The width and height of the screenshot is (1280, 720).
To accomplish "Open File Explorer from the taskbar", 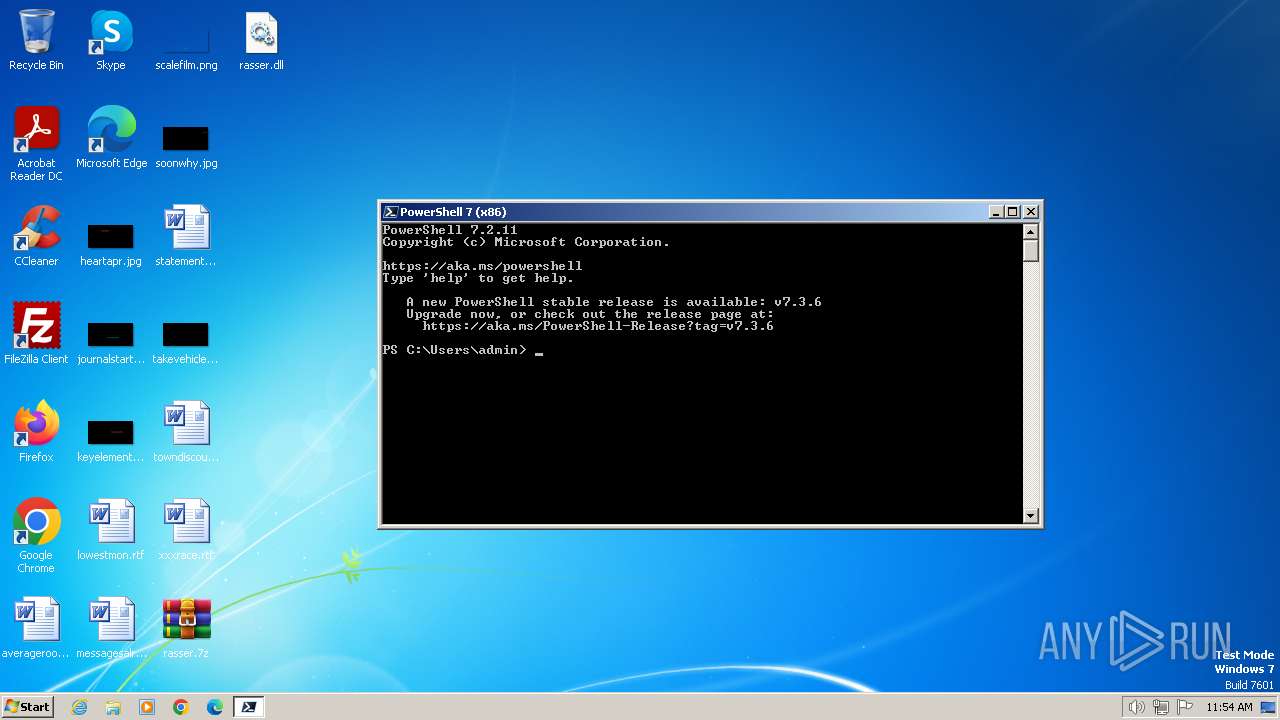I will tap(113, 707).
